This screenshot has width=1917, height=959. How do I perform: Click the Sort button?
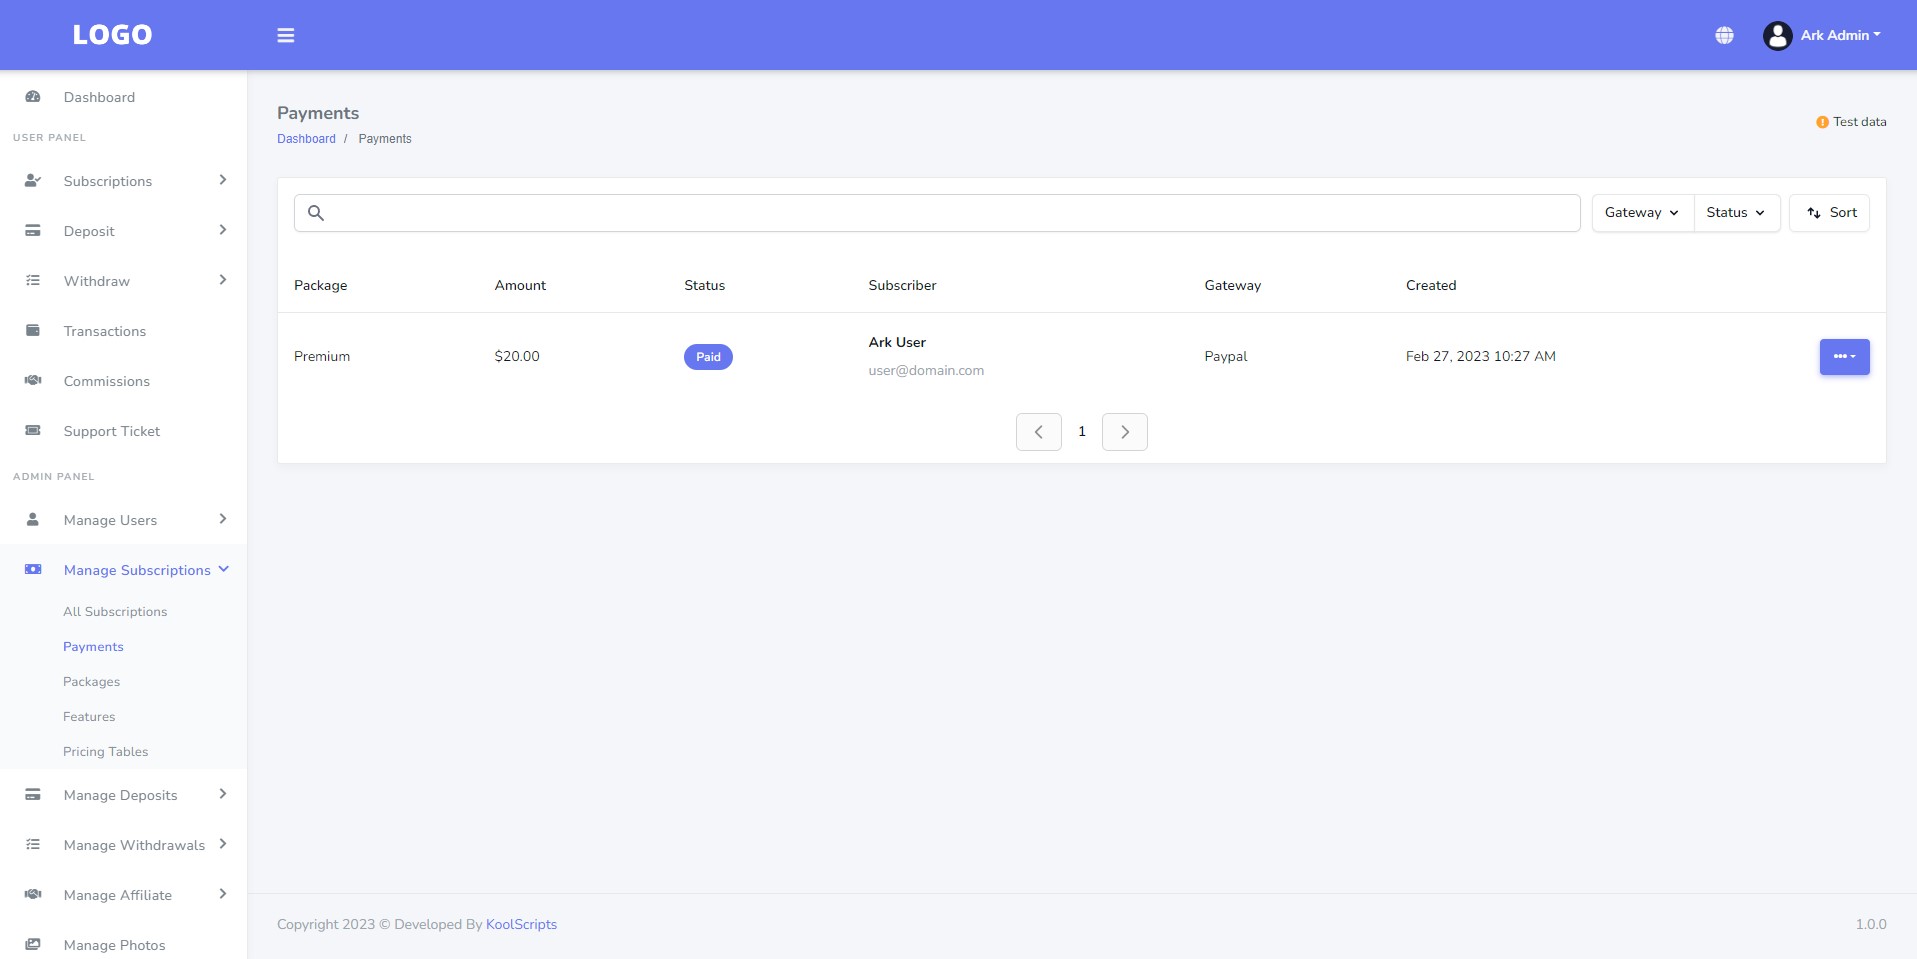1829,212
